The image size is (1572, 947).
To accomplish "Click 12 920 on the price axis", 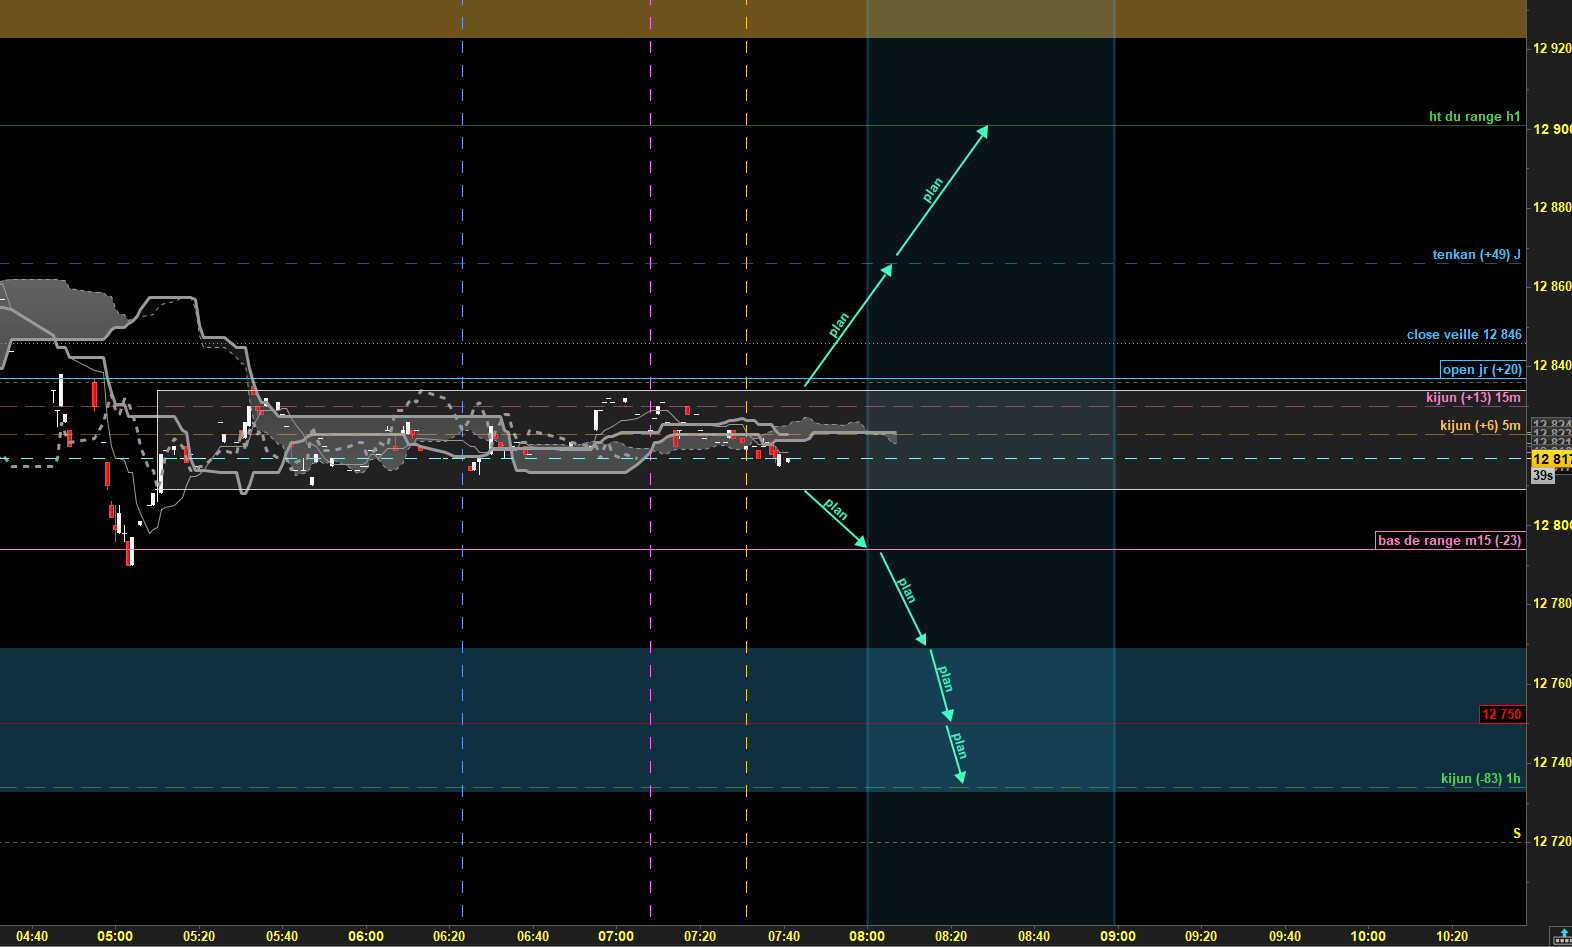I will click(1552, 48).
